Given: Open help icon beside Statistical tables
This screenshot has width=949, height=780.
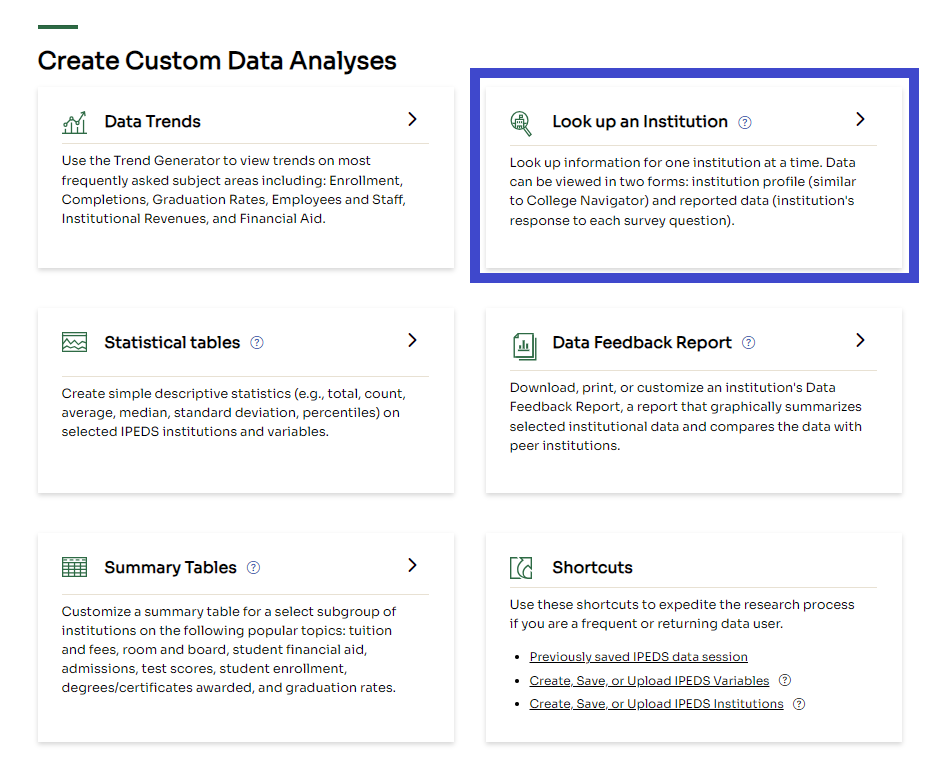Looking at the screenshot, I should tap(257, 342).
